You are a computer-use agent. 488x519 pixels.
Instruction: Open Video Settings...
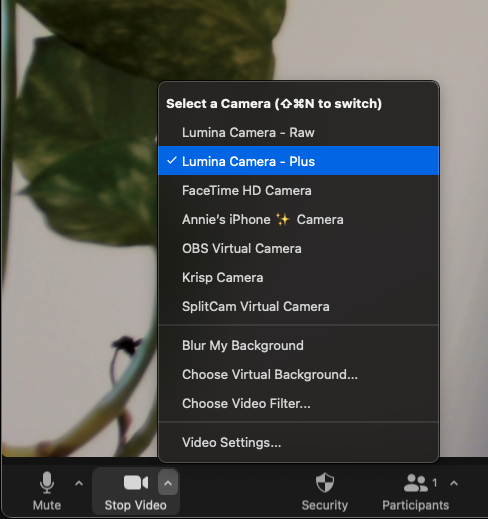click(299, 442)
